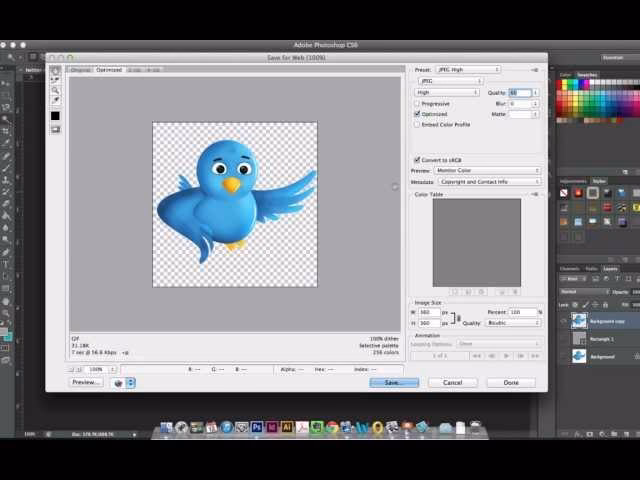
Task: Select the Hand tool in Save for Web
Action: (55, 71)
